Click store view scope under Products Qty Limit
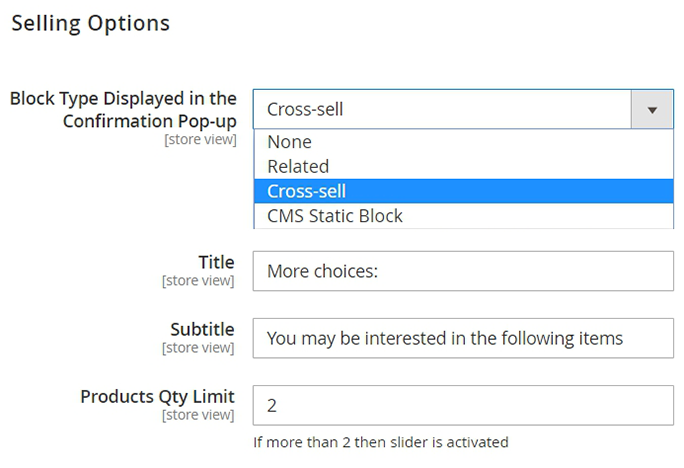684x468 pixels. tap(198, 415)
